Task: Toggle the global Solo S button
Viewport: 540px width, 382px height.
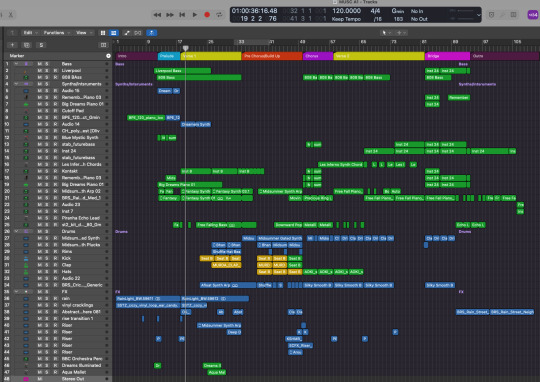Action: [41, 45]
